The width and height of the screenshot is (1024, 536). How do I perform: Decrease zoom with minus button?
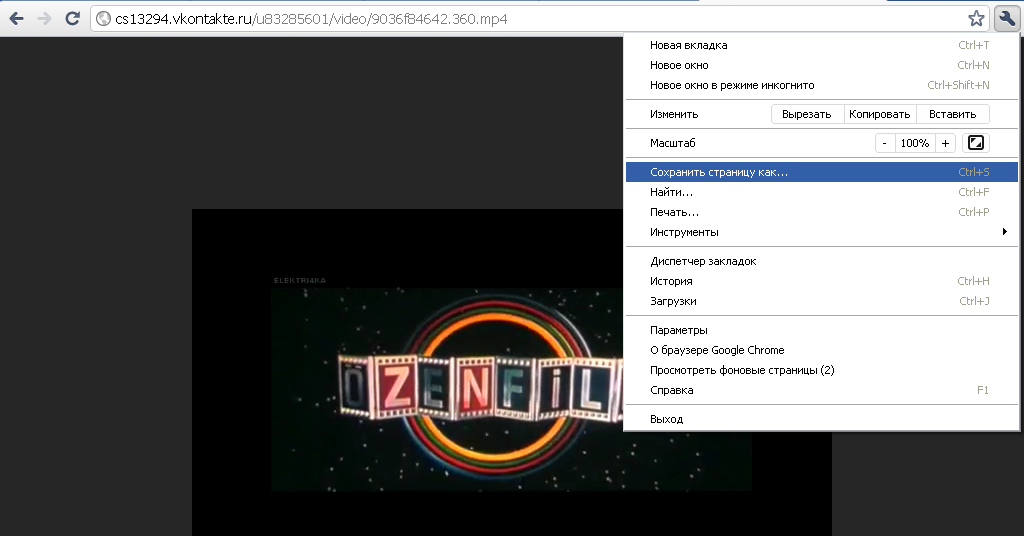click(885, 143)
